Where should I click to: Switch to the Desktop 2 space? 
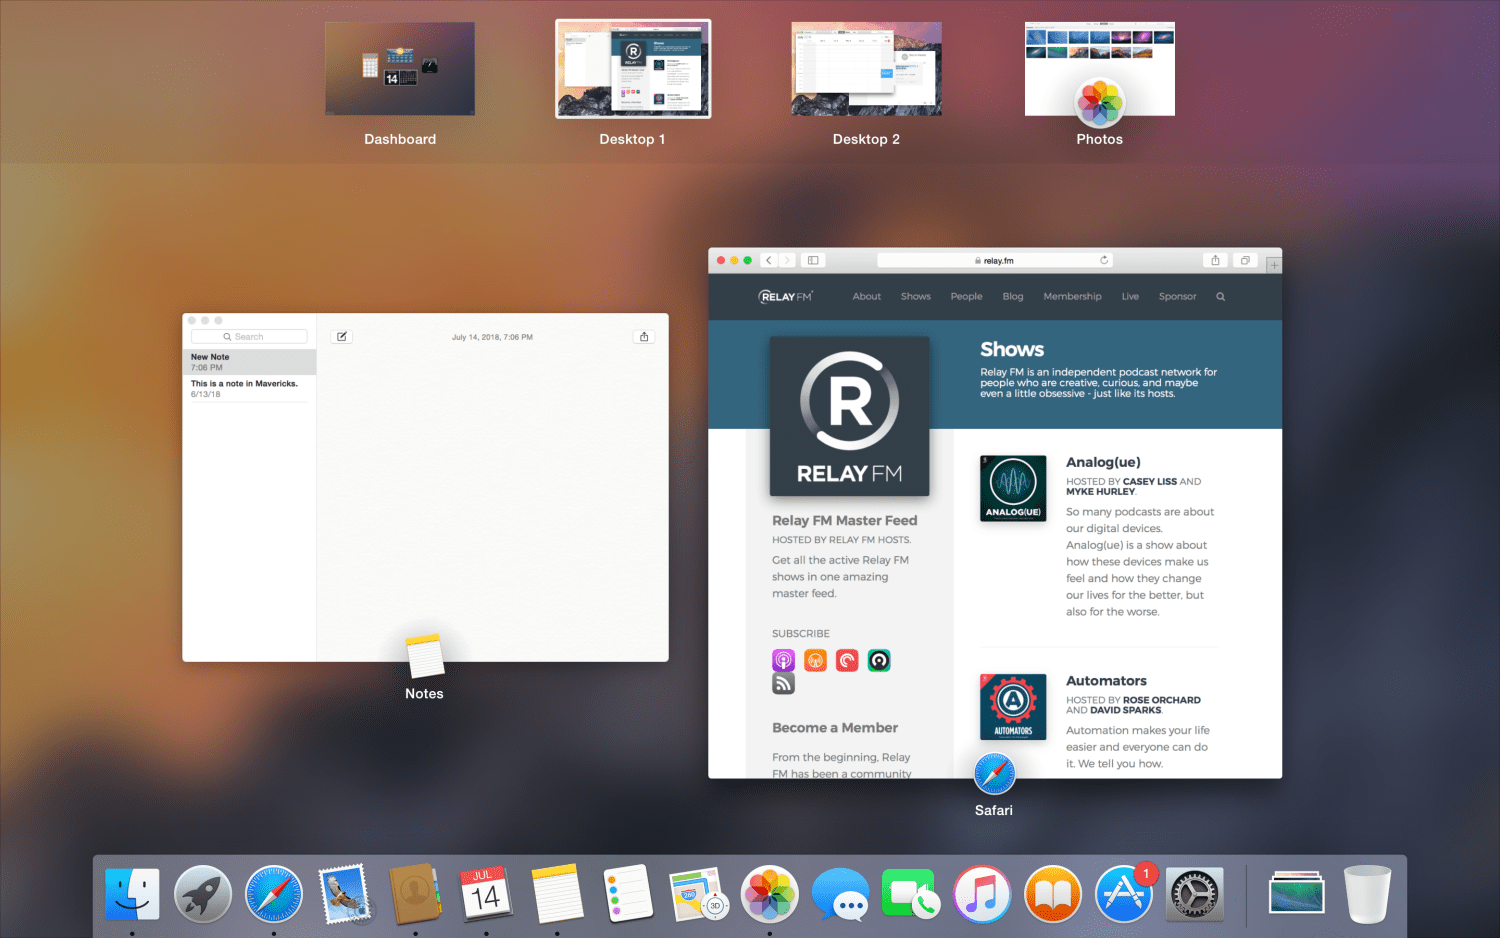866,69
